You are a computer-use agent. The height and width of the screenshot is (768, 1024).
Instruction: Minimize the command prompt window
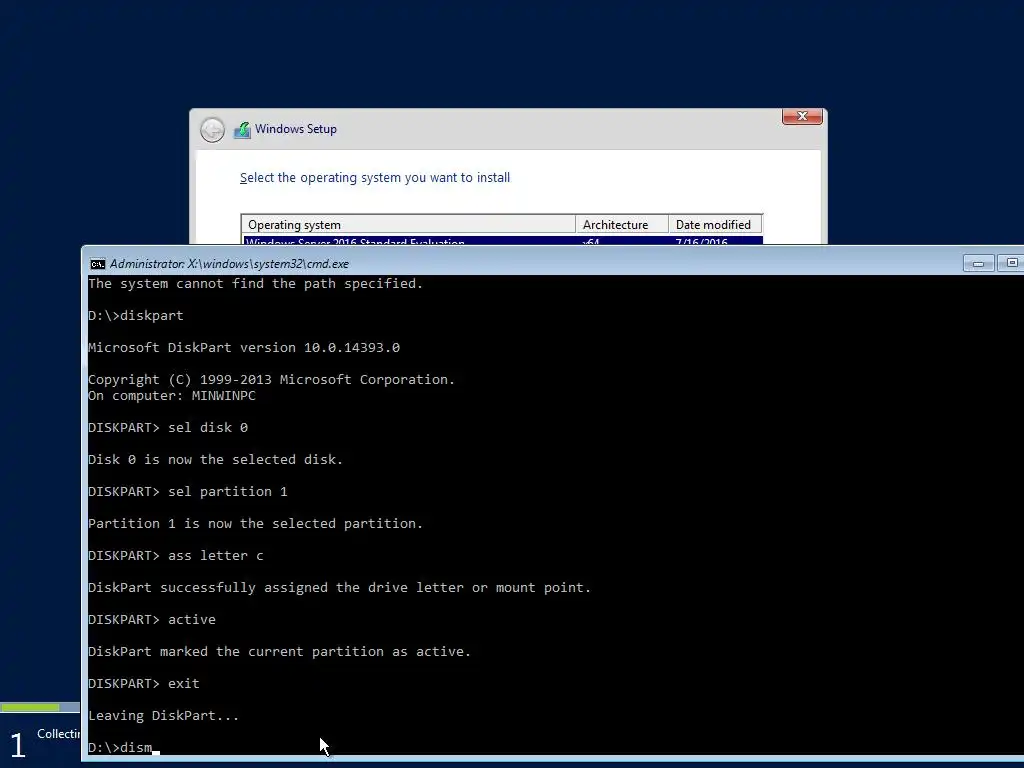978,263
